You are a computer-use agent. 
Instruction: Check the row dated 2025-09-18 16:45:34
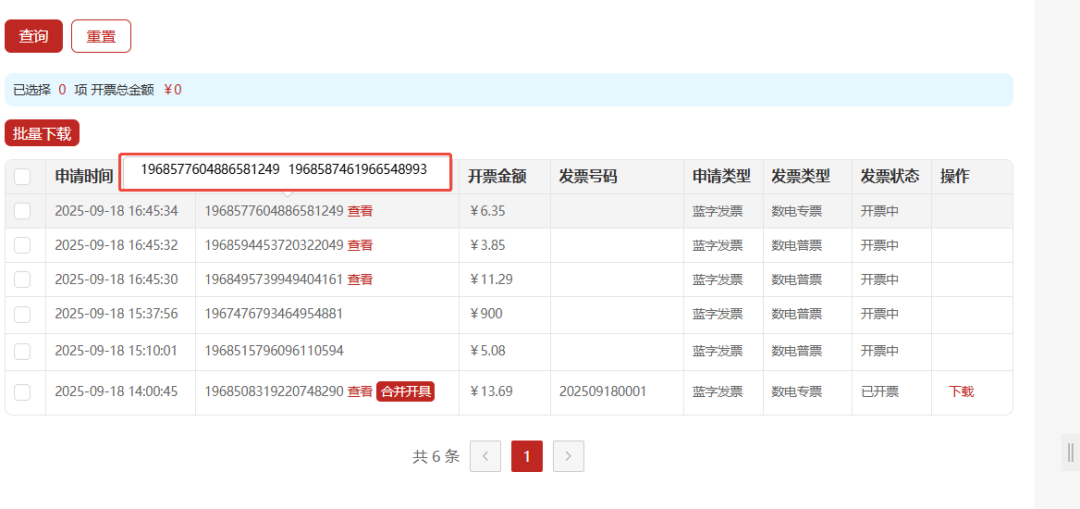(x=23, y=211)
